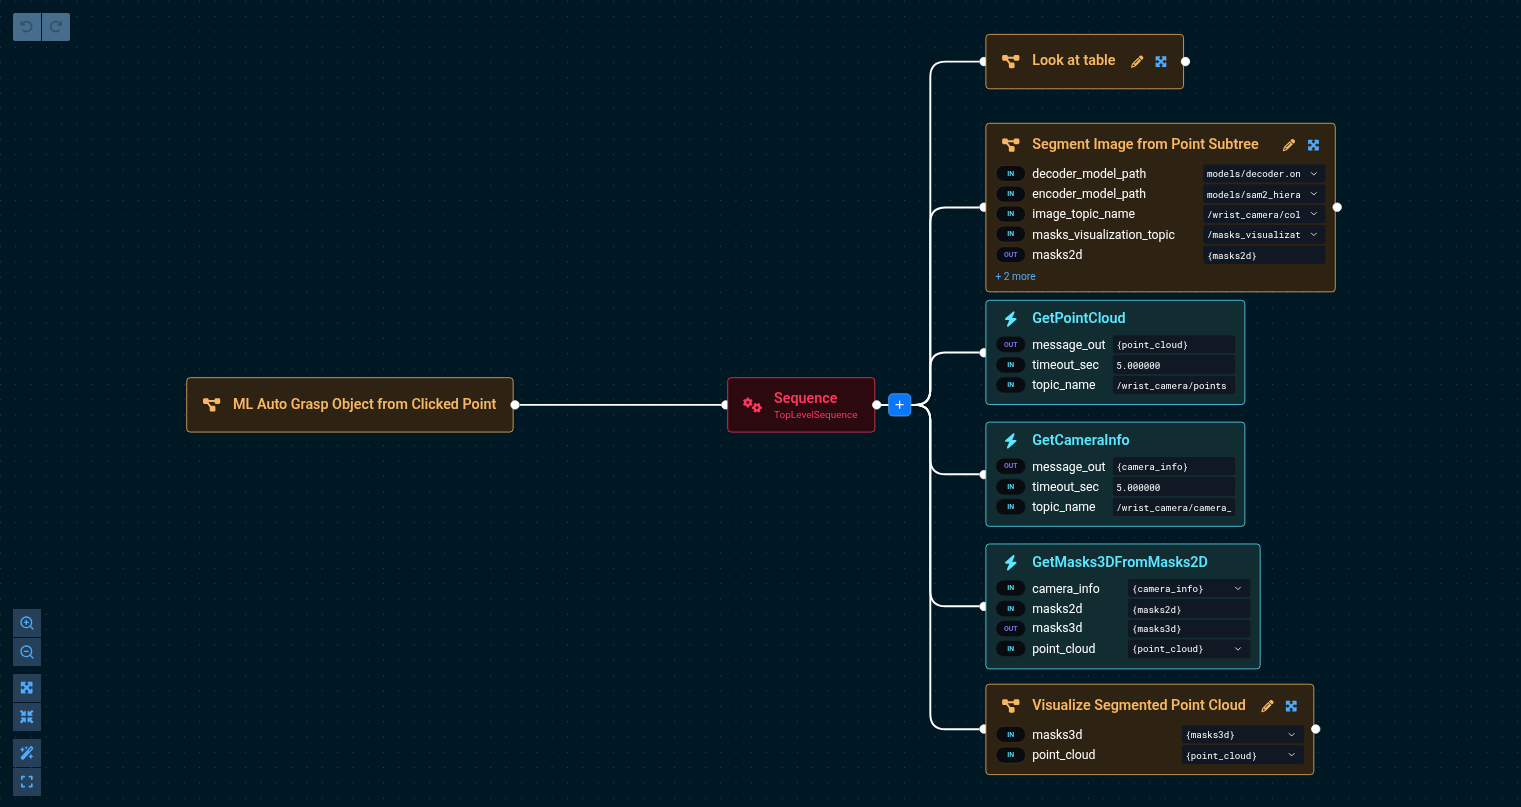Image resolution: width=1521 pixels, height=807 pixels.
Task: Click the undo arrow button
Action: click(x=27, y=27)
